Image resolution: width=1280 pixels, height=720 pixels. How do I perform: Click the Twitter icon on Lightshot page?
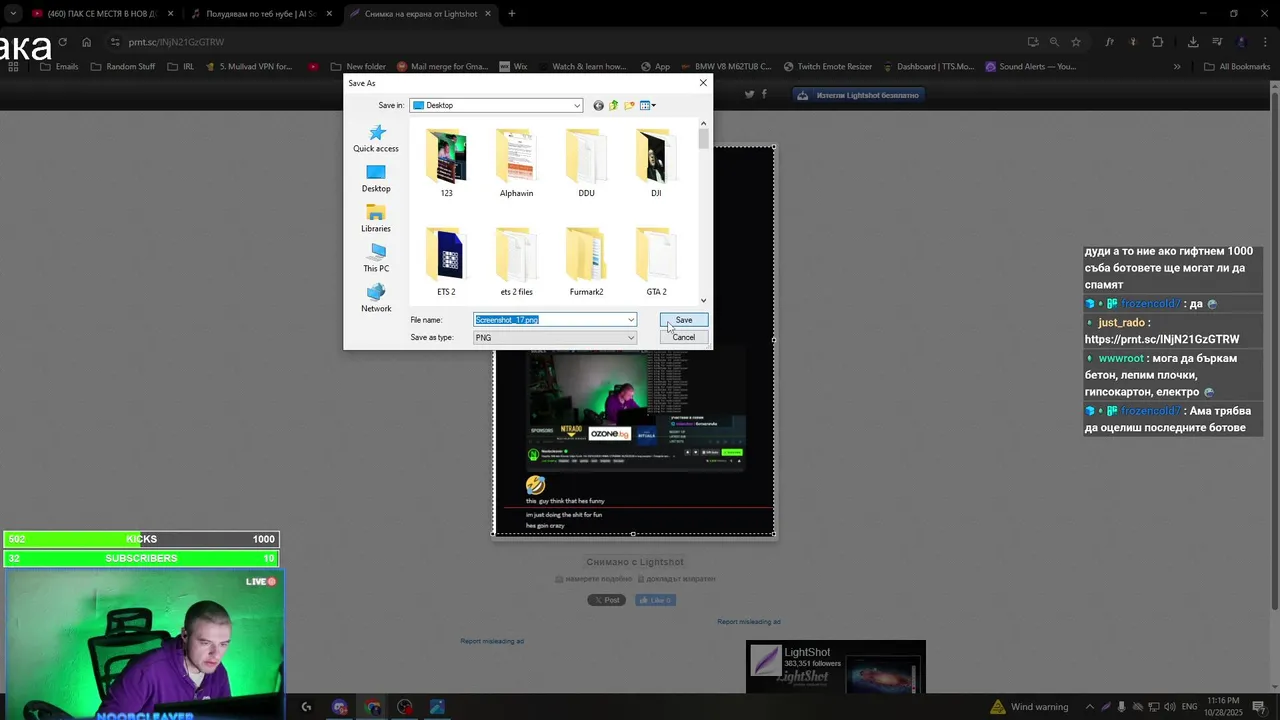(x=749, y=94)
